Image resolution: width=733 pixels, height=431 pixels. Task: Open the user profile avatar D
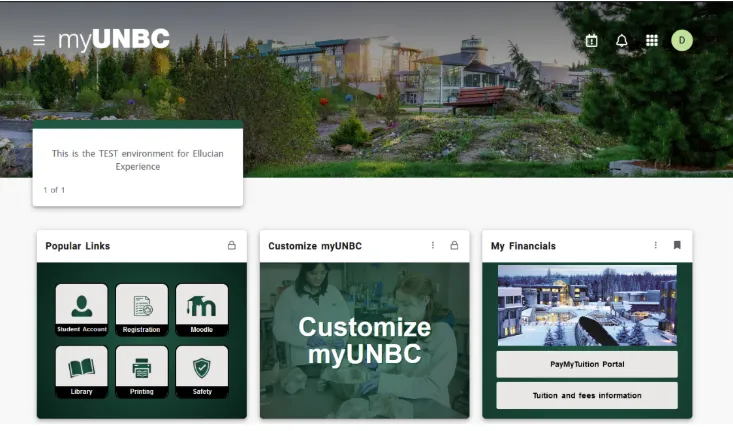(x=682, y=41)
